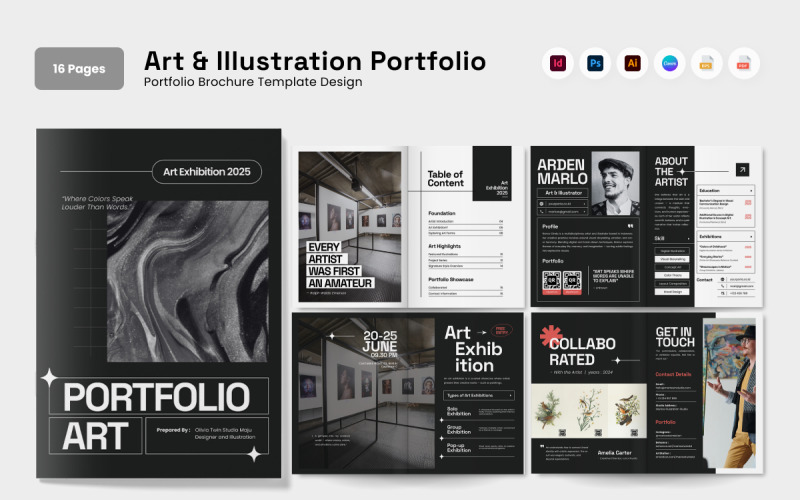
Task: Click the red asterisk icon by Collaborated
Action: point(552,336)
